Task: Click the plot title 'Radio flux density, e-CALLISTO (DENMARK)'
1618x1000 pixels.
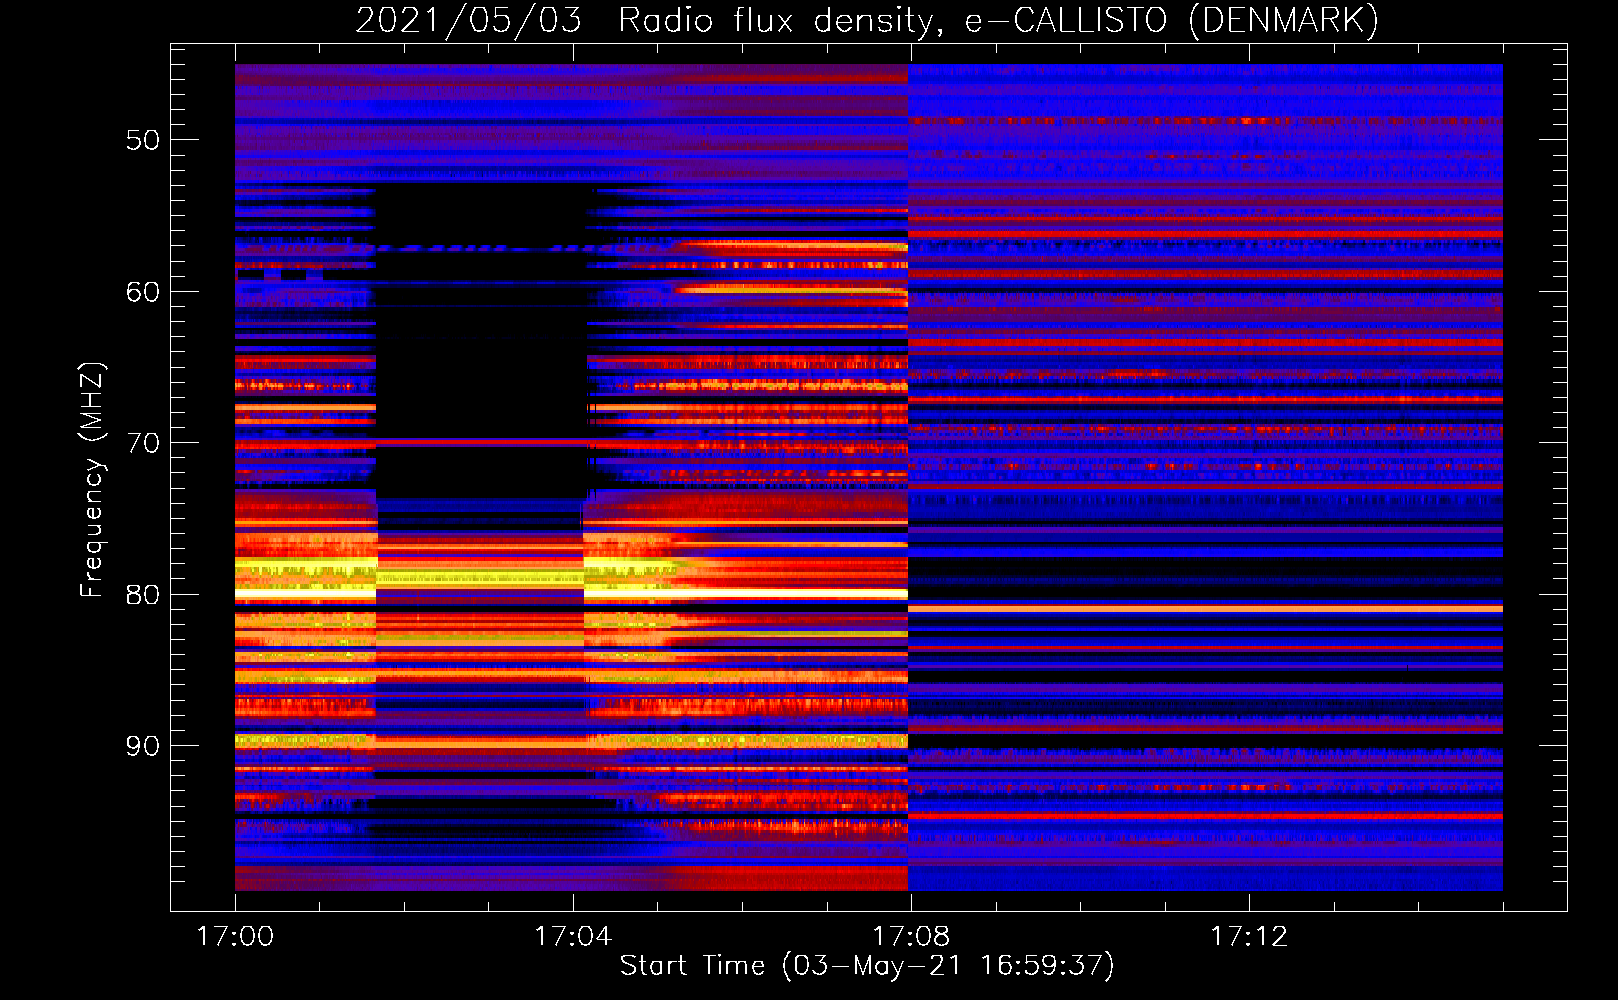Action: tap(998, 21)
